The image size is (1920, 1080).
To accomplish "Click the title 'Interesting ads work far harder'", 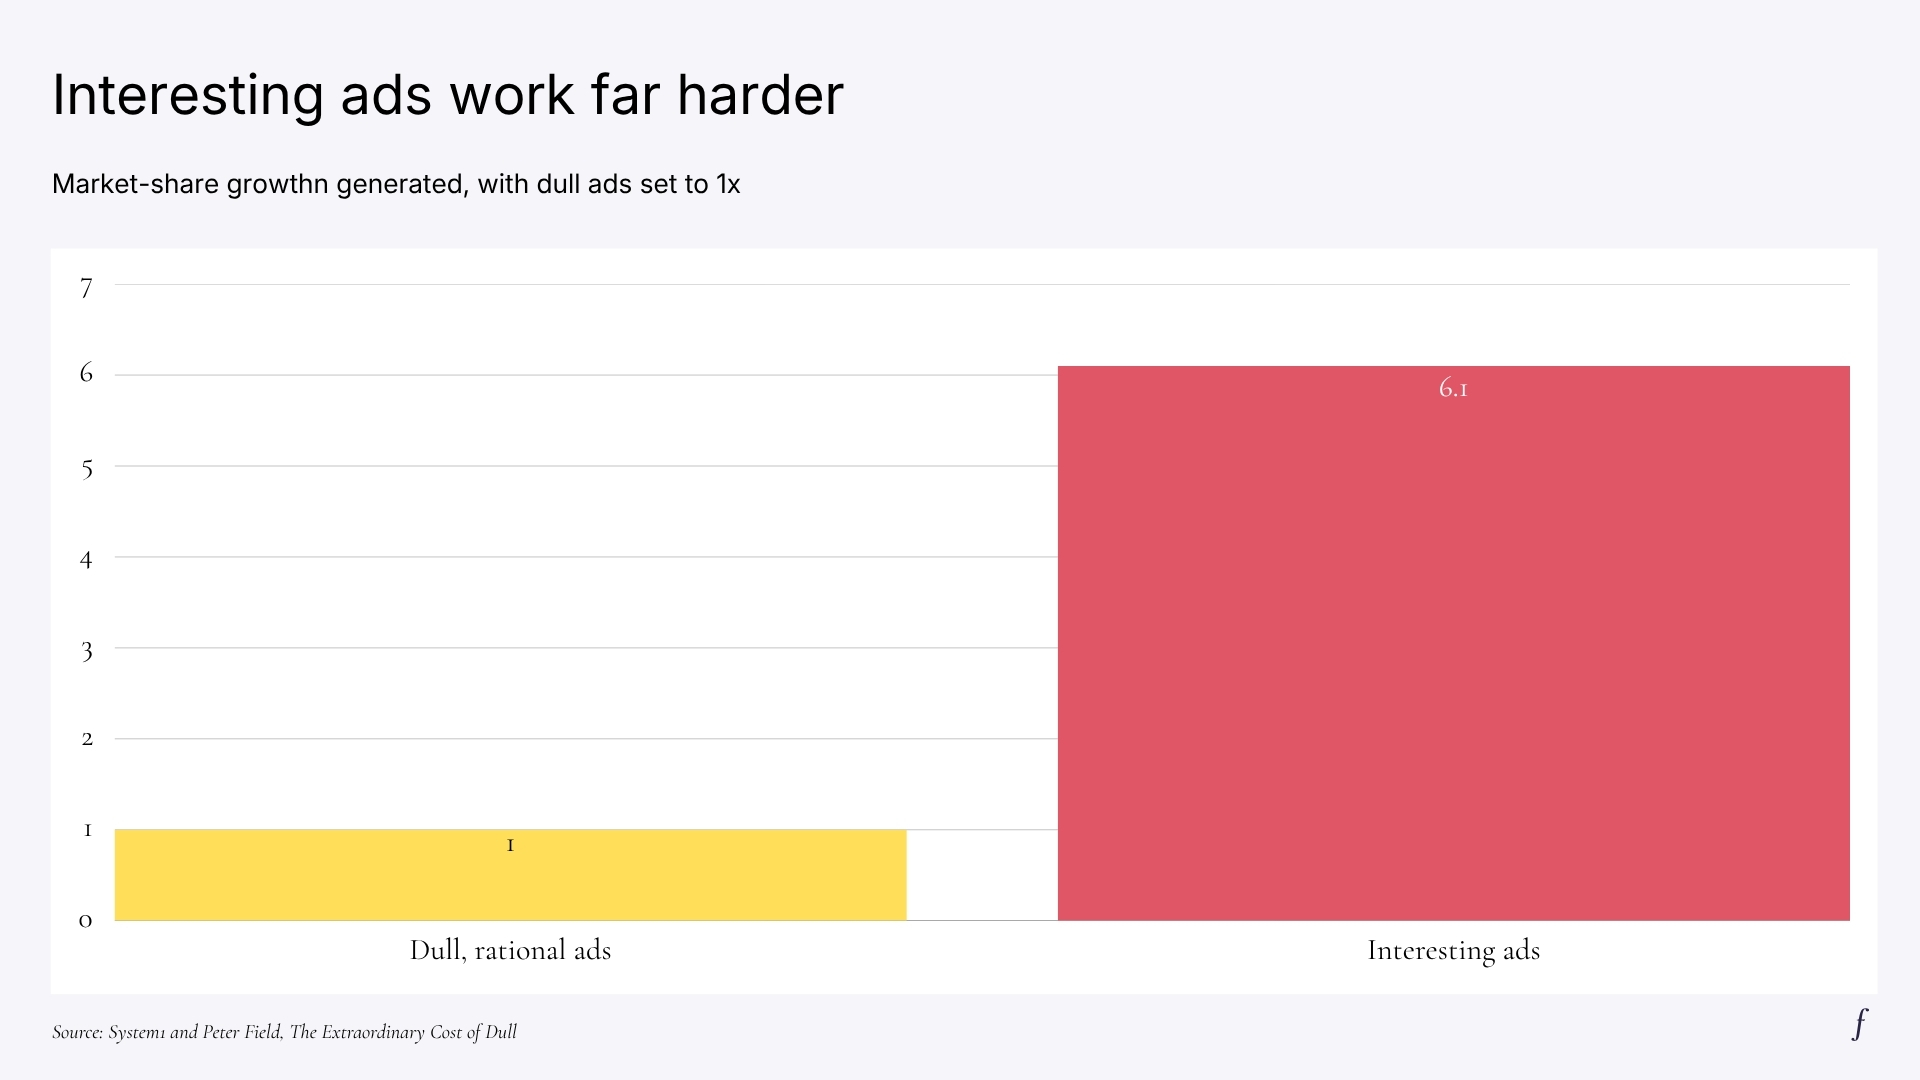I will point(448,96).
